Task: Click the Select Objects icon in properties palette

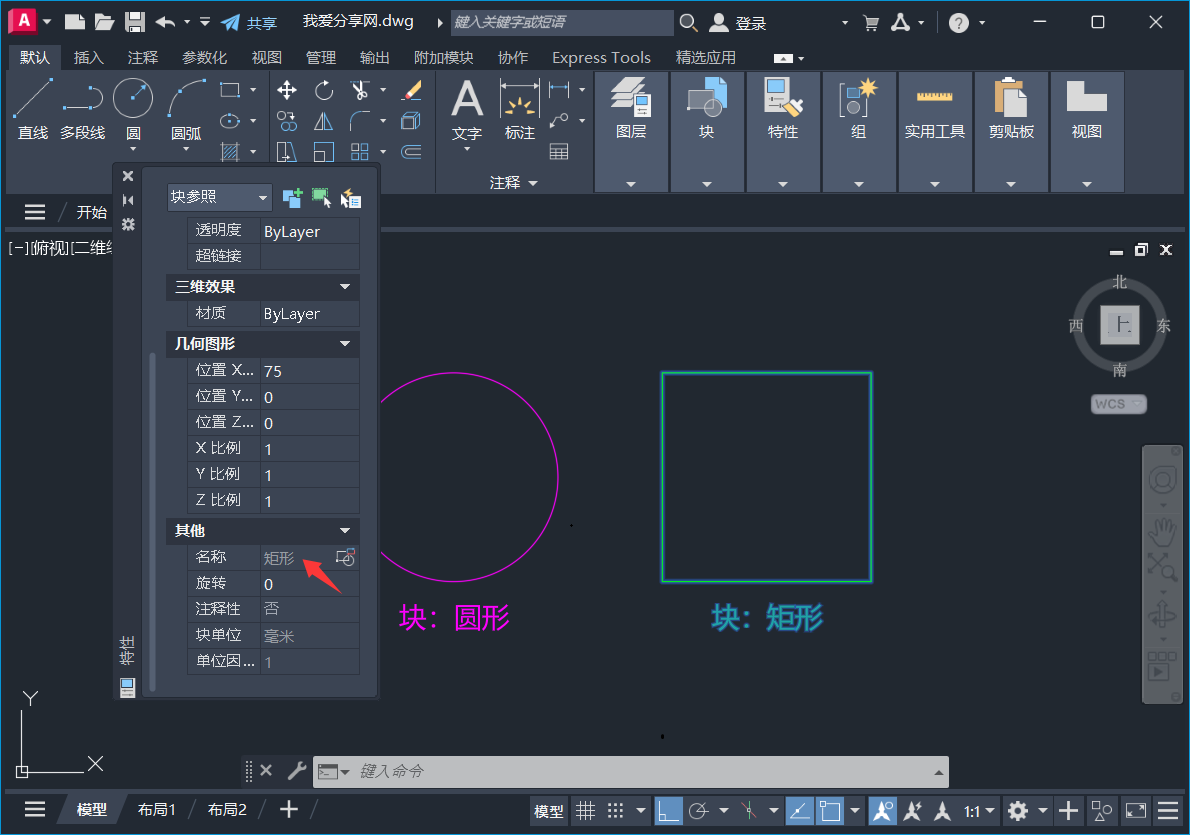Action: (x=321, y=198)
